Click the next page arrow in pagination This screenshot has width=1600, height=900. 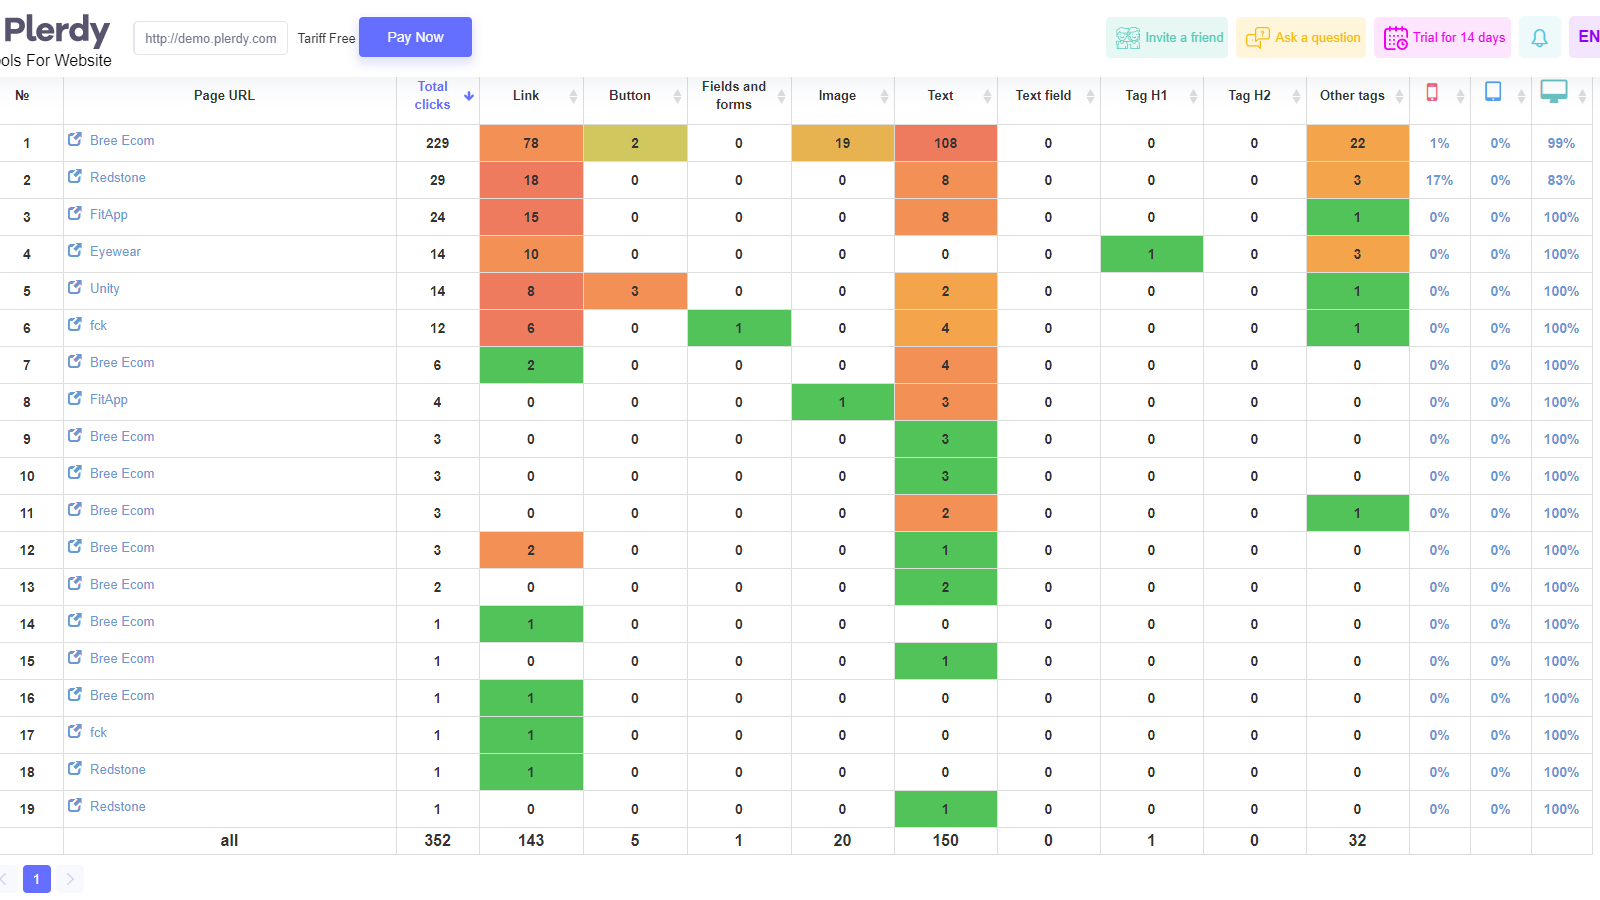pyautogui.click(x=70, y=879)
